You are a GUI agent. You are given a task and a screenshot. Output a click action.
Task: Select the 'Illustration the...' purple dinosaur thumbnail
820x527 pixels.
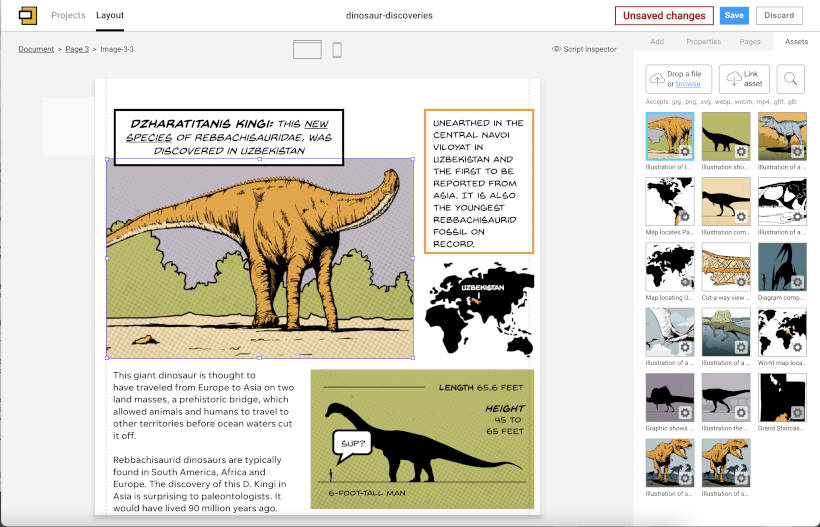(726, 397)
